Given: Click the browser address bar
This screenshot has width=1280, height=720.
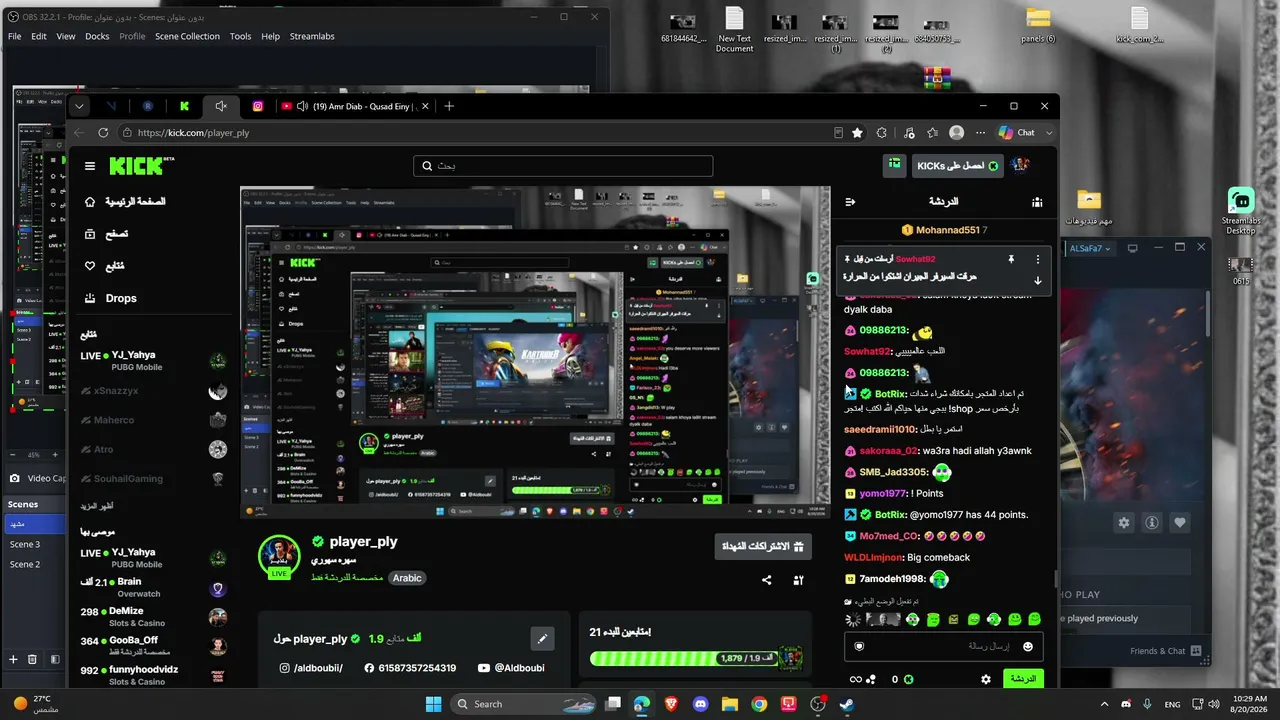Looking at the screenshot, I should (475, 132).
